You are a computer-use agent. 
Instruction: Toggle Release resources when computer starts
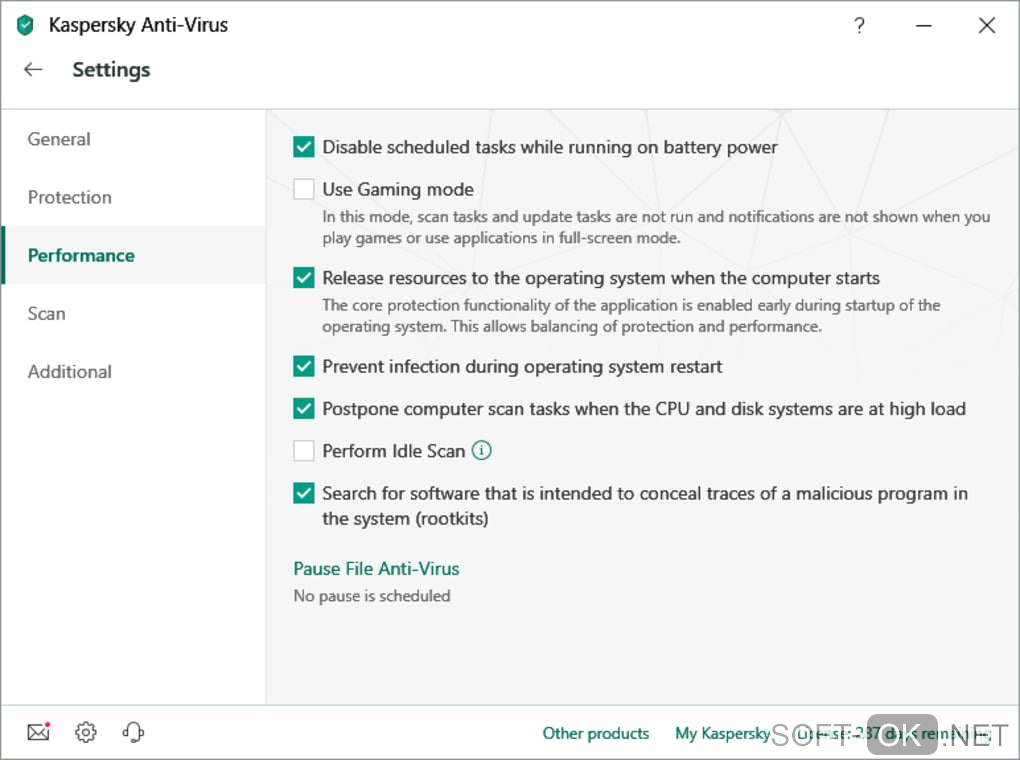click(304, 278)
